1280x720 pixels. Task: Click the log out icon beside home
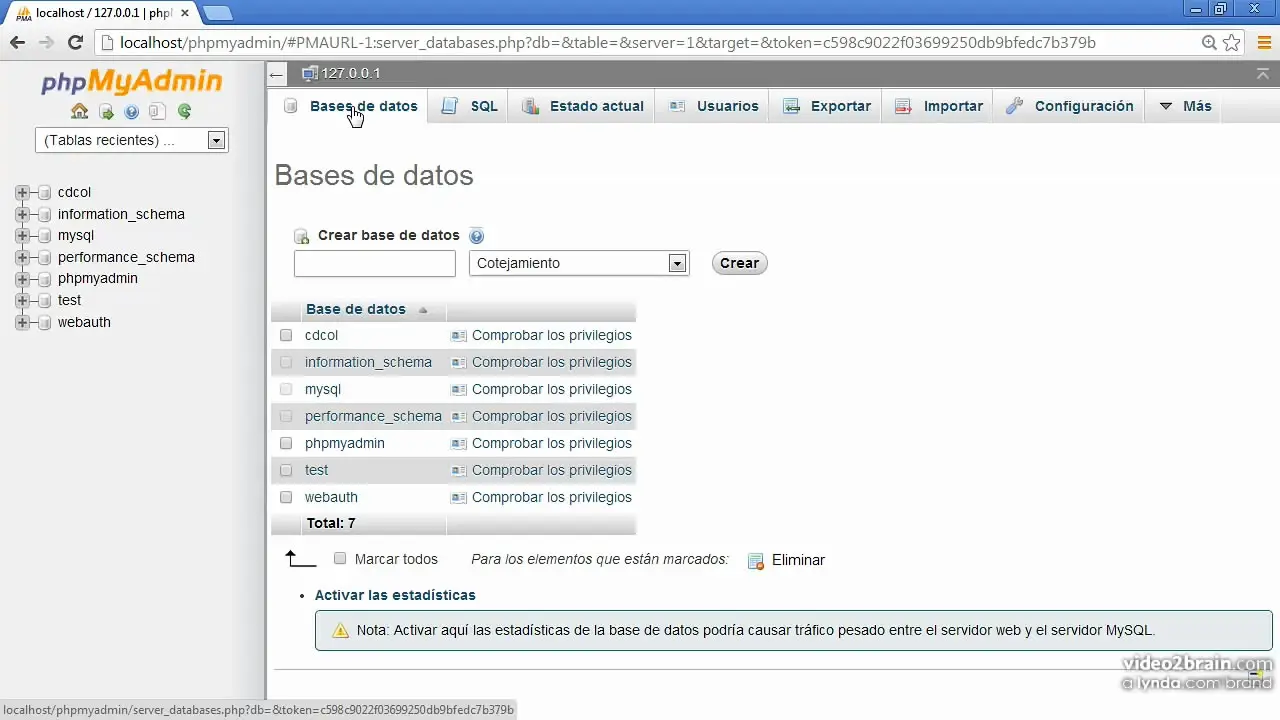coord(106,112)
